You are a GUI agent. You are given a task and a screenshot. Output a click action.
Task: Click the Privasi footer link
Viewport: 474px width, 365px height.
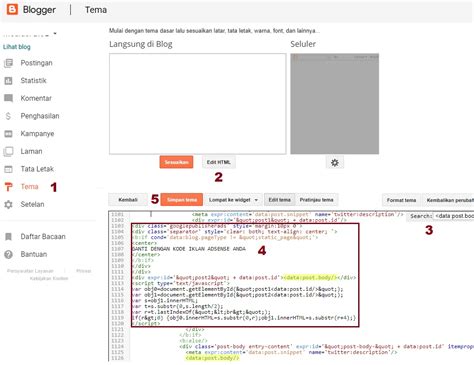pyautogui.click(x=84, y=271)
